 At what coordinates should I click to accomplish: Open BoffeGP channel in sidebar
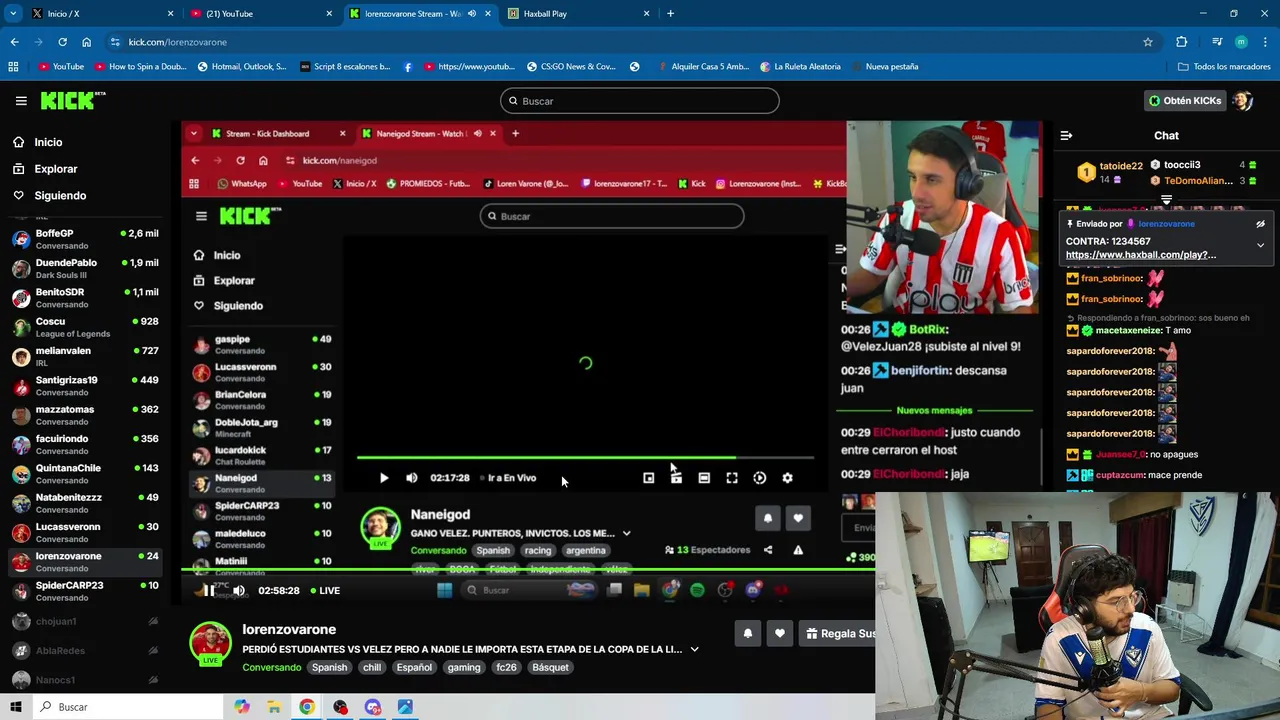[x=85, y=239]
